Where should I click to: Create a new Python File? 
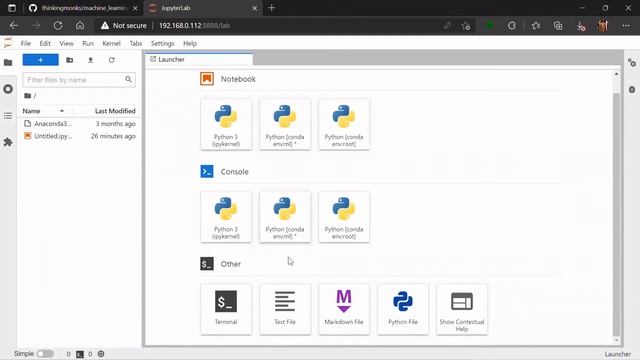(x=403, y=309)
